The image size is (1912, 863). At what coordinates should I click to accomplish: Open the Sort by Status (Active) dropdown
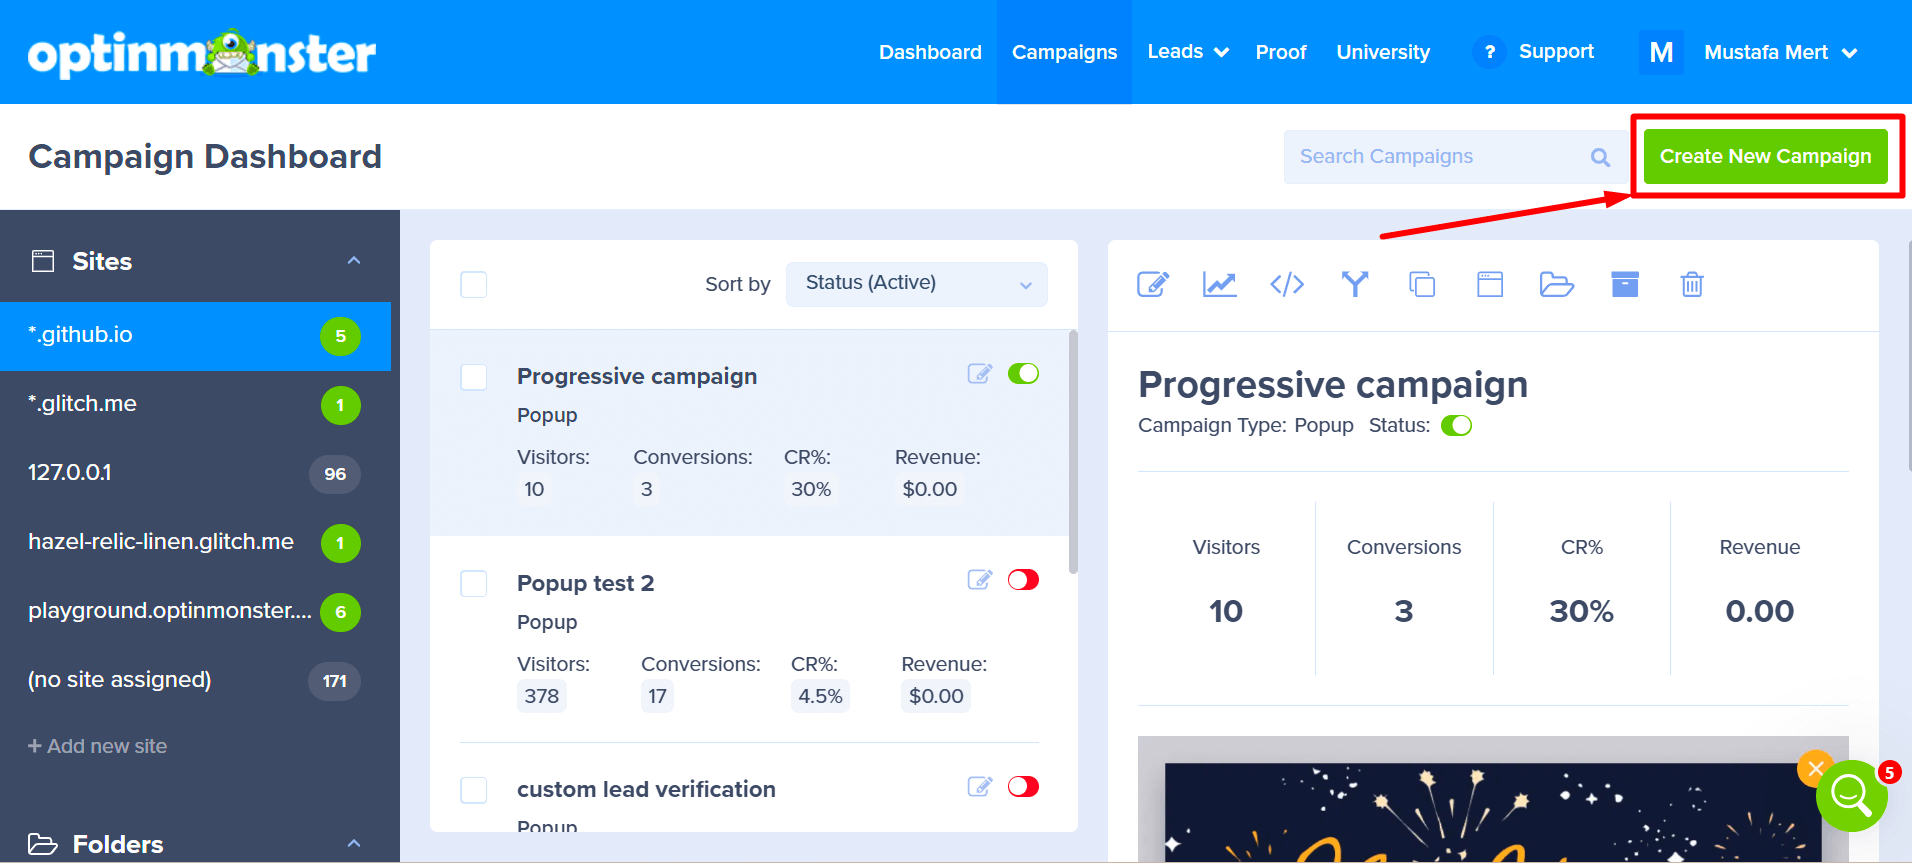coord(917,284)
